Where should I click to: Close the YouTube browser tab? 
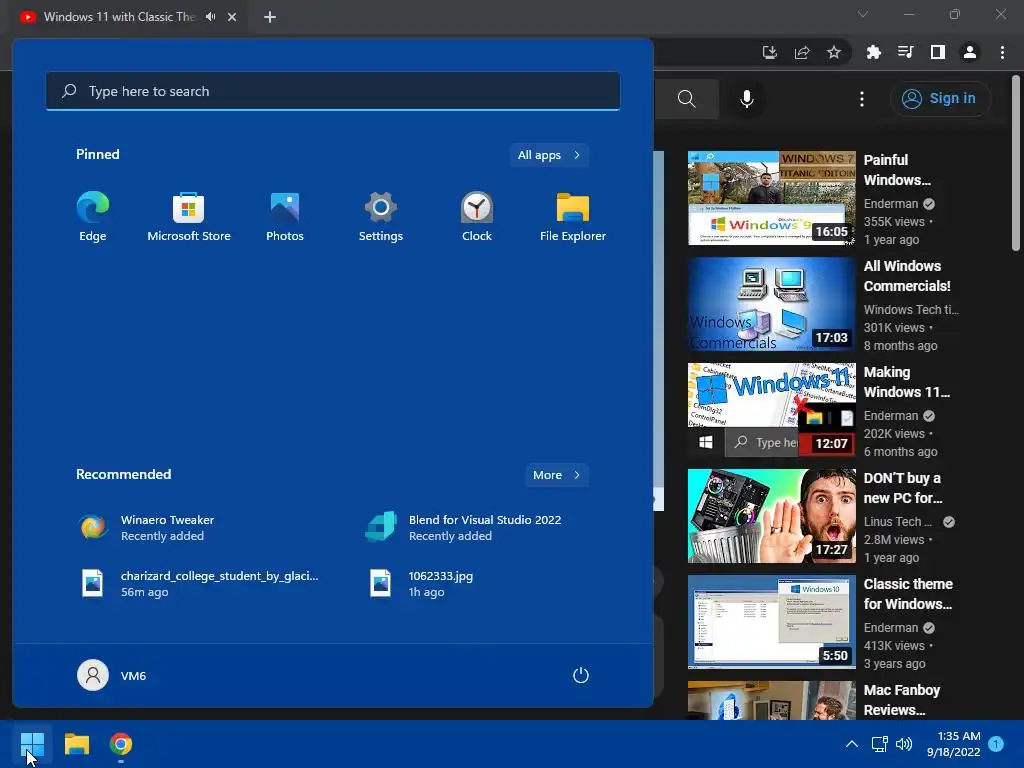click(232, 17)
